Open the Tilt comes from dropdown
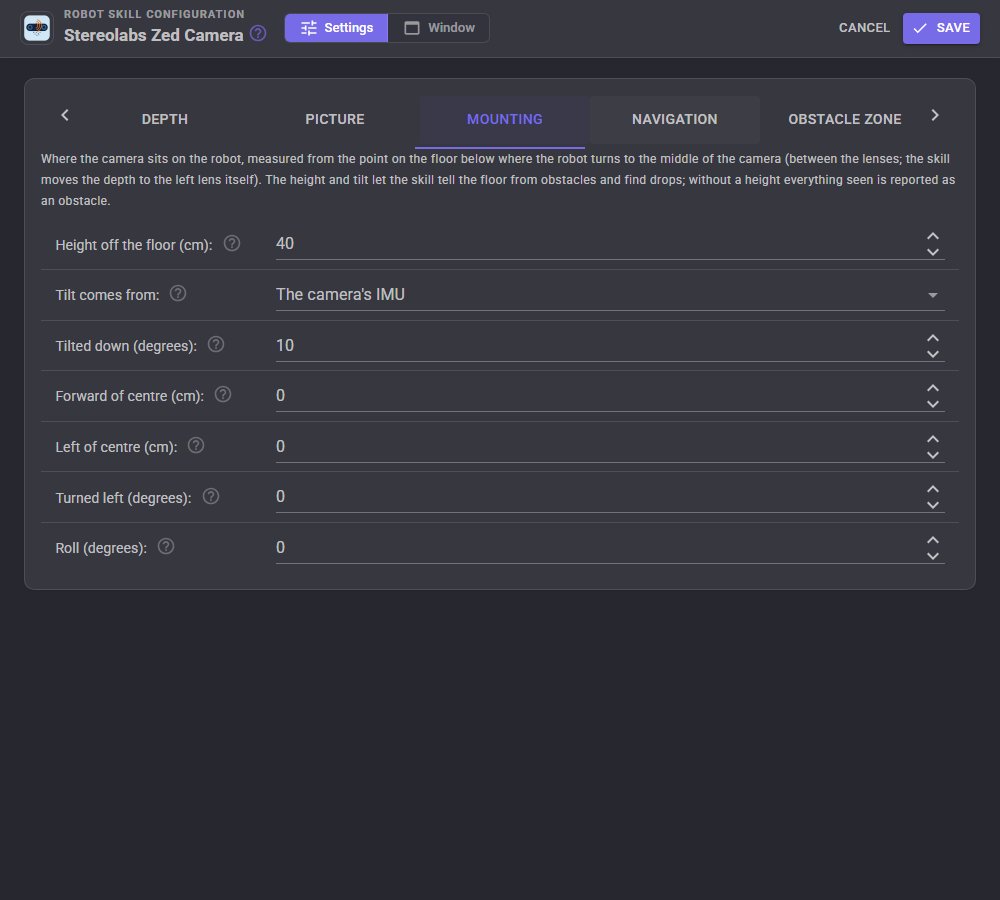This screenshot has height=900, width=1000. [x=610, y=295]
